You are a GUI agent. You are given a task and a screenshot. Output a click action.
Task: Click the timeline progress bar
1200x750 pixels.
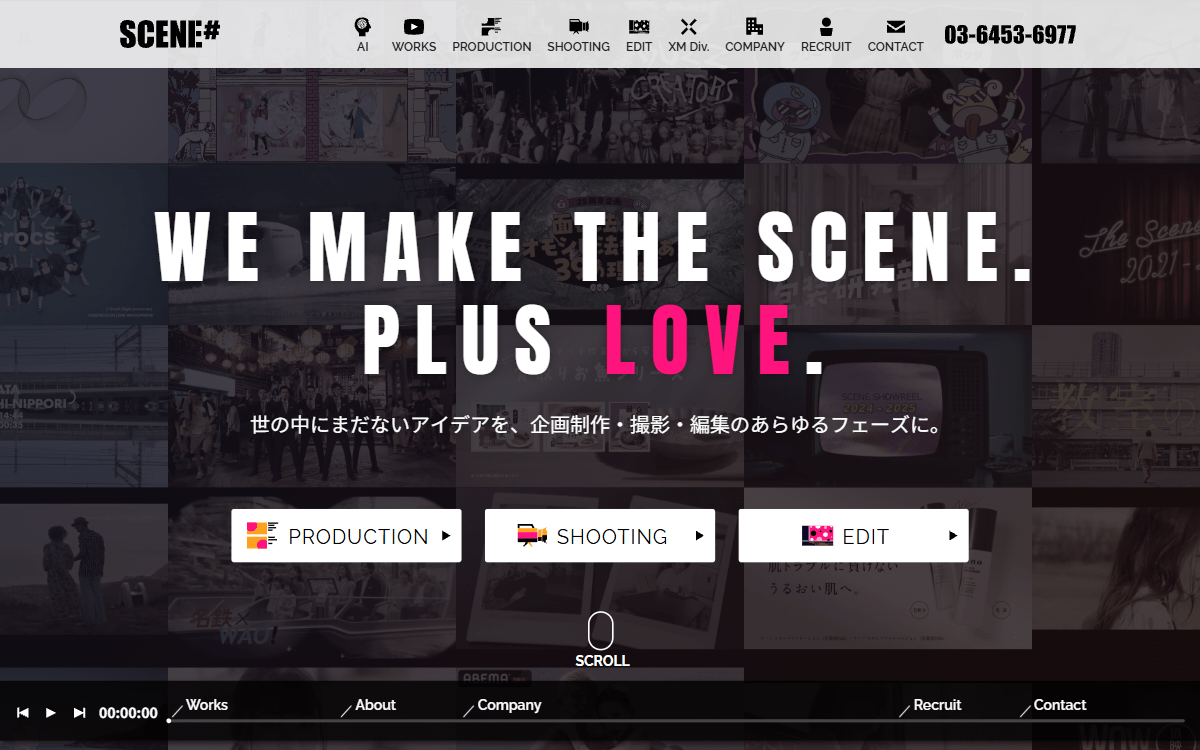coord(676,721)
